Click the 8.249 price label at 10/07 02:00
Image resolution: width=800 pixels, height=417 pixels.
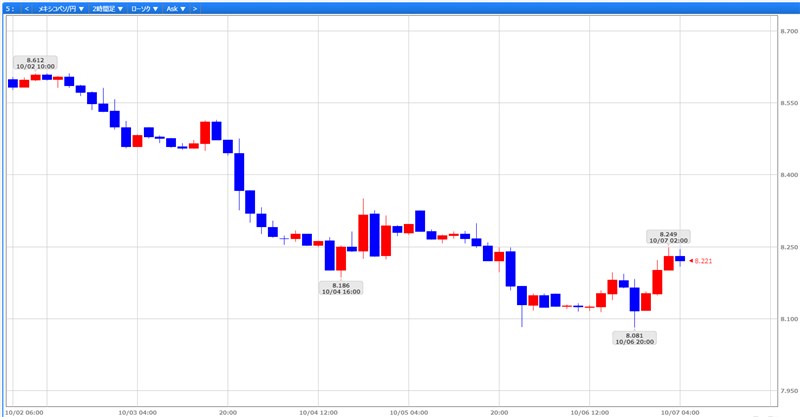point(669,236)
